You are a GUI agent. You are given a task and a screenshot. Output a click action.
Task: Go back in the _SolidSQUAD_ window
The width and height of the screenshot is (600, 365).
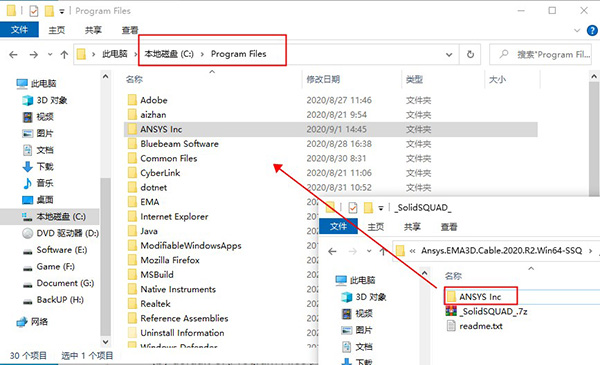pyautogui.click(x=333, y=251)
